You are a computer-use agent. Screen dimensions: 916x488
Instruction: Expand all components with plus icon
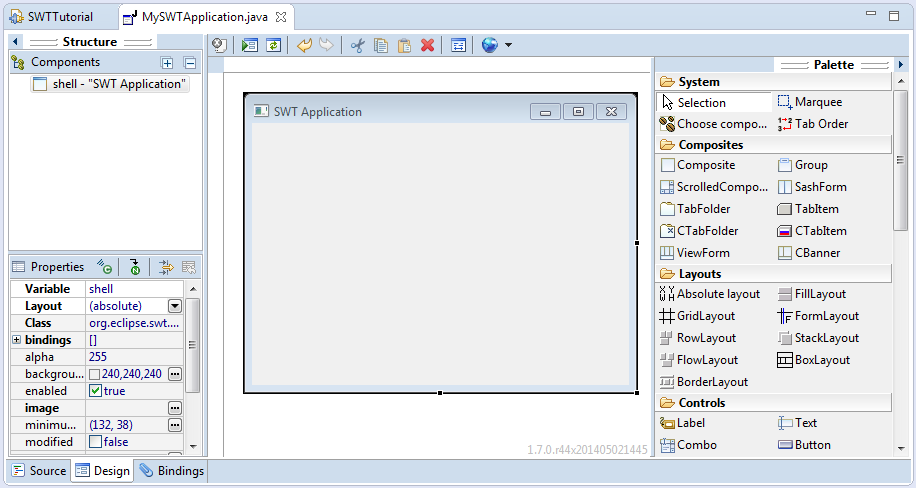tap(167, 63)
